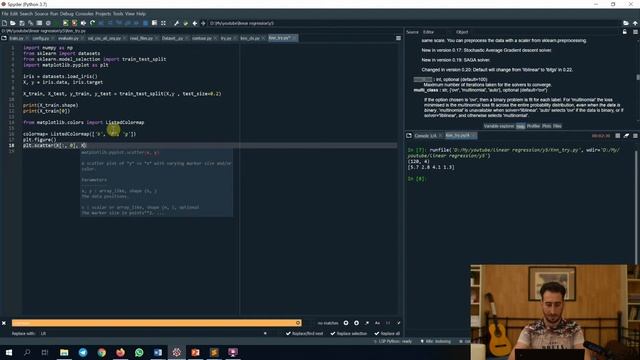Screen dimensions: 640x360
Task: Re-run last script icon
Action: coord(93,23)
